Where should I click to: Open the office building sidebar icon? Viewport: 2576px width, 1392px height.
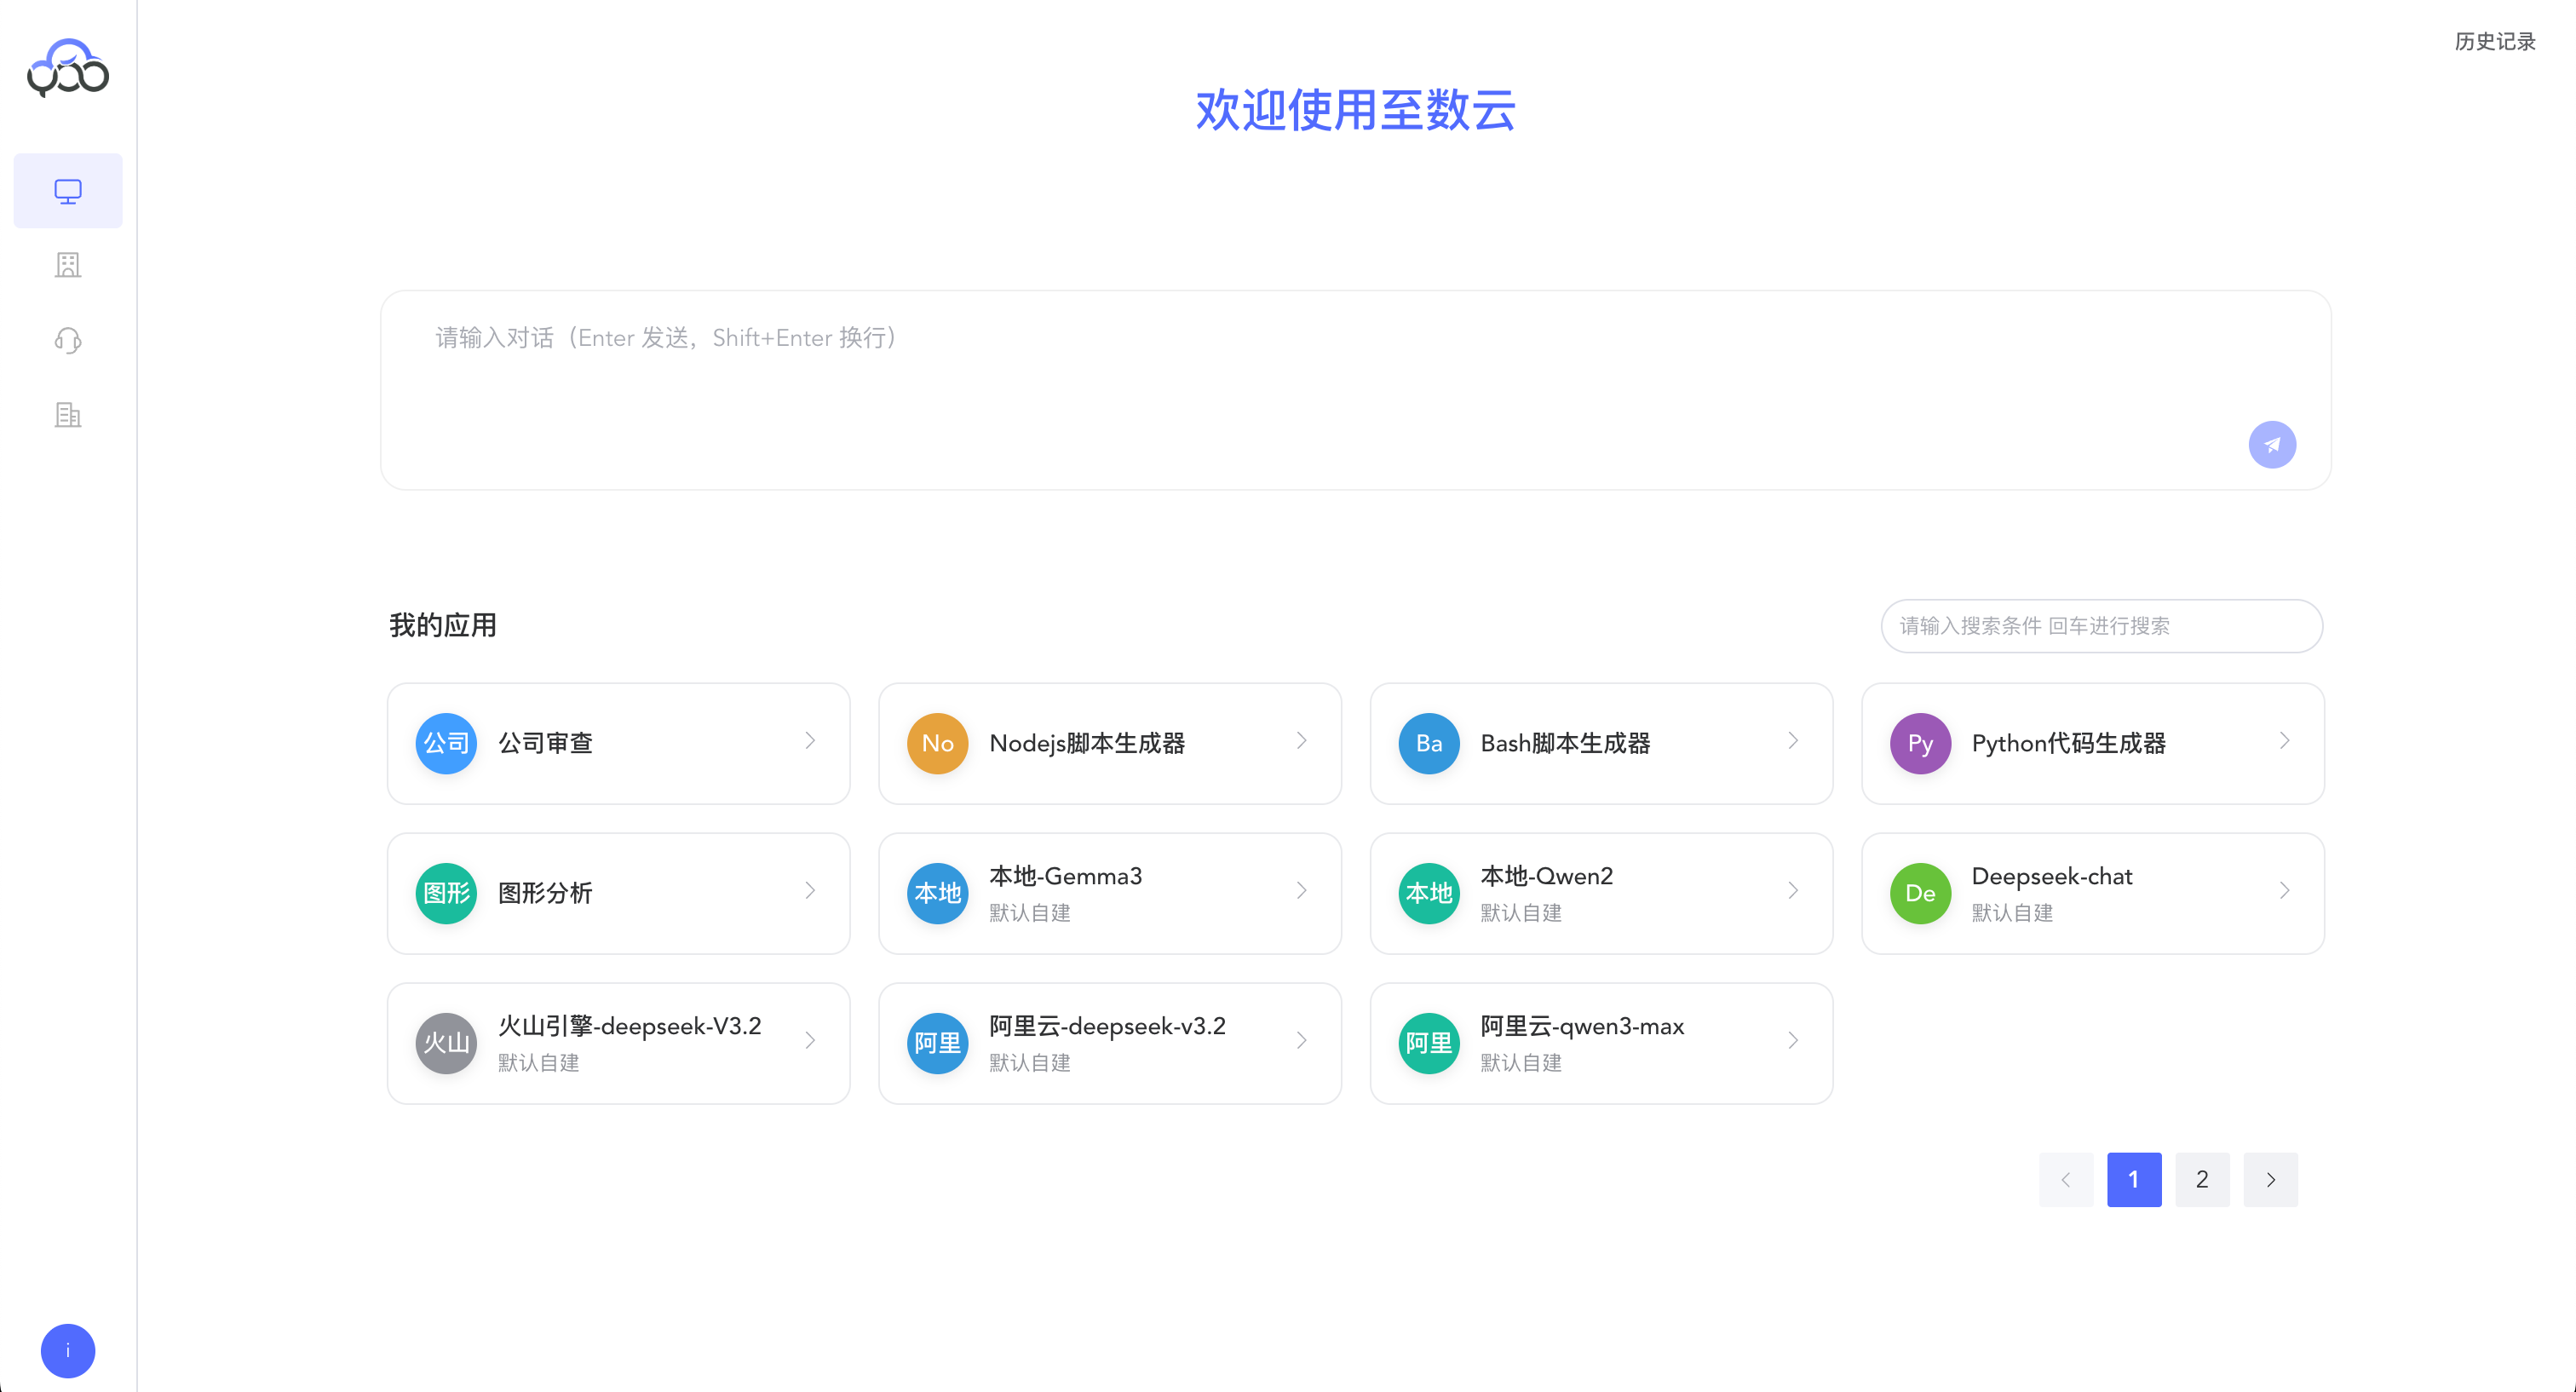(68, 415)
